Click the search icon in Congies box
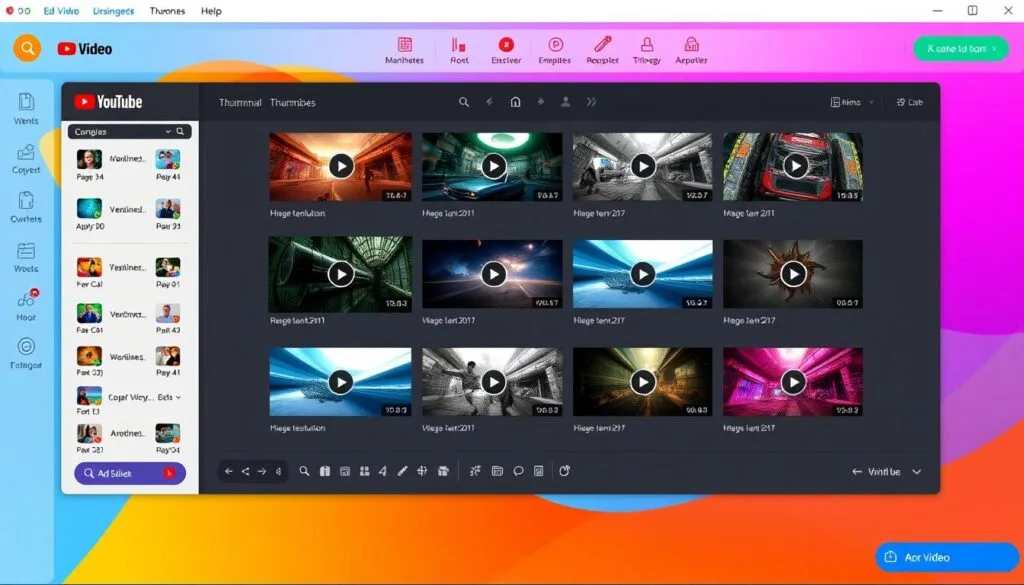Image resolution: width=1024 pixels, height=585 pixels. [180, 131]
